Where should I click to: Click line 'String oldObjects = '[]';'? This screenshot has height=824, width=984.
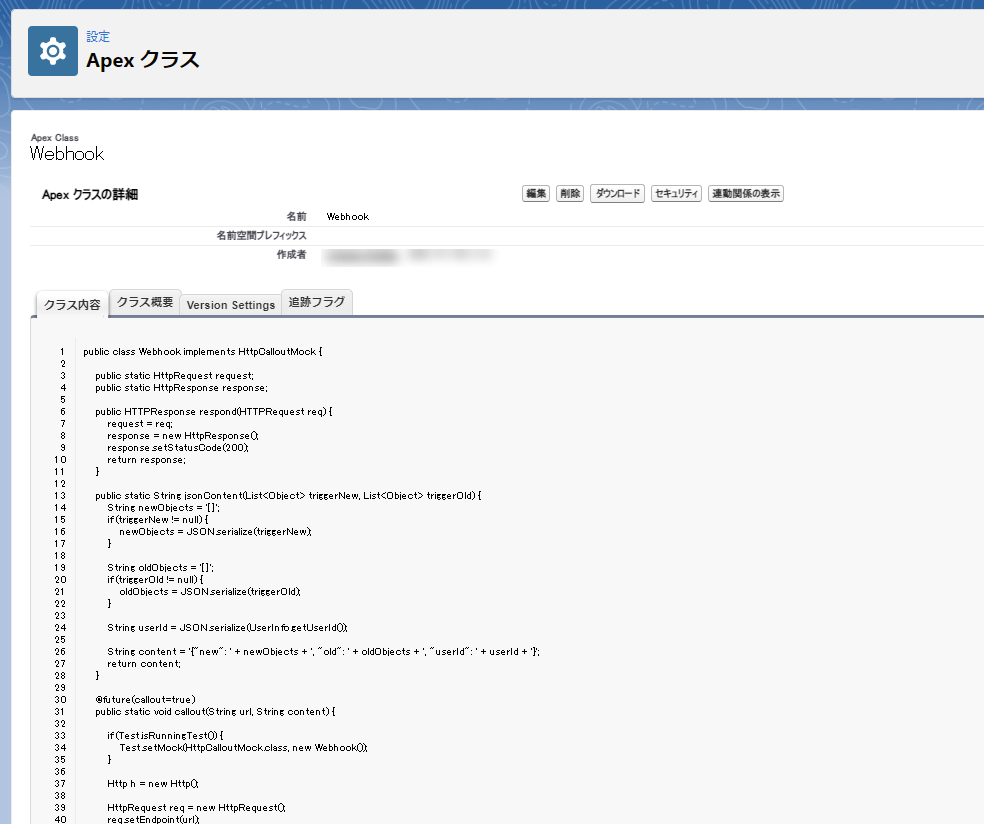(x=161, y=567)
